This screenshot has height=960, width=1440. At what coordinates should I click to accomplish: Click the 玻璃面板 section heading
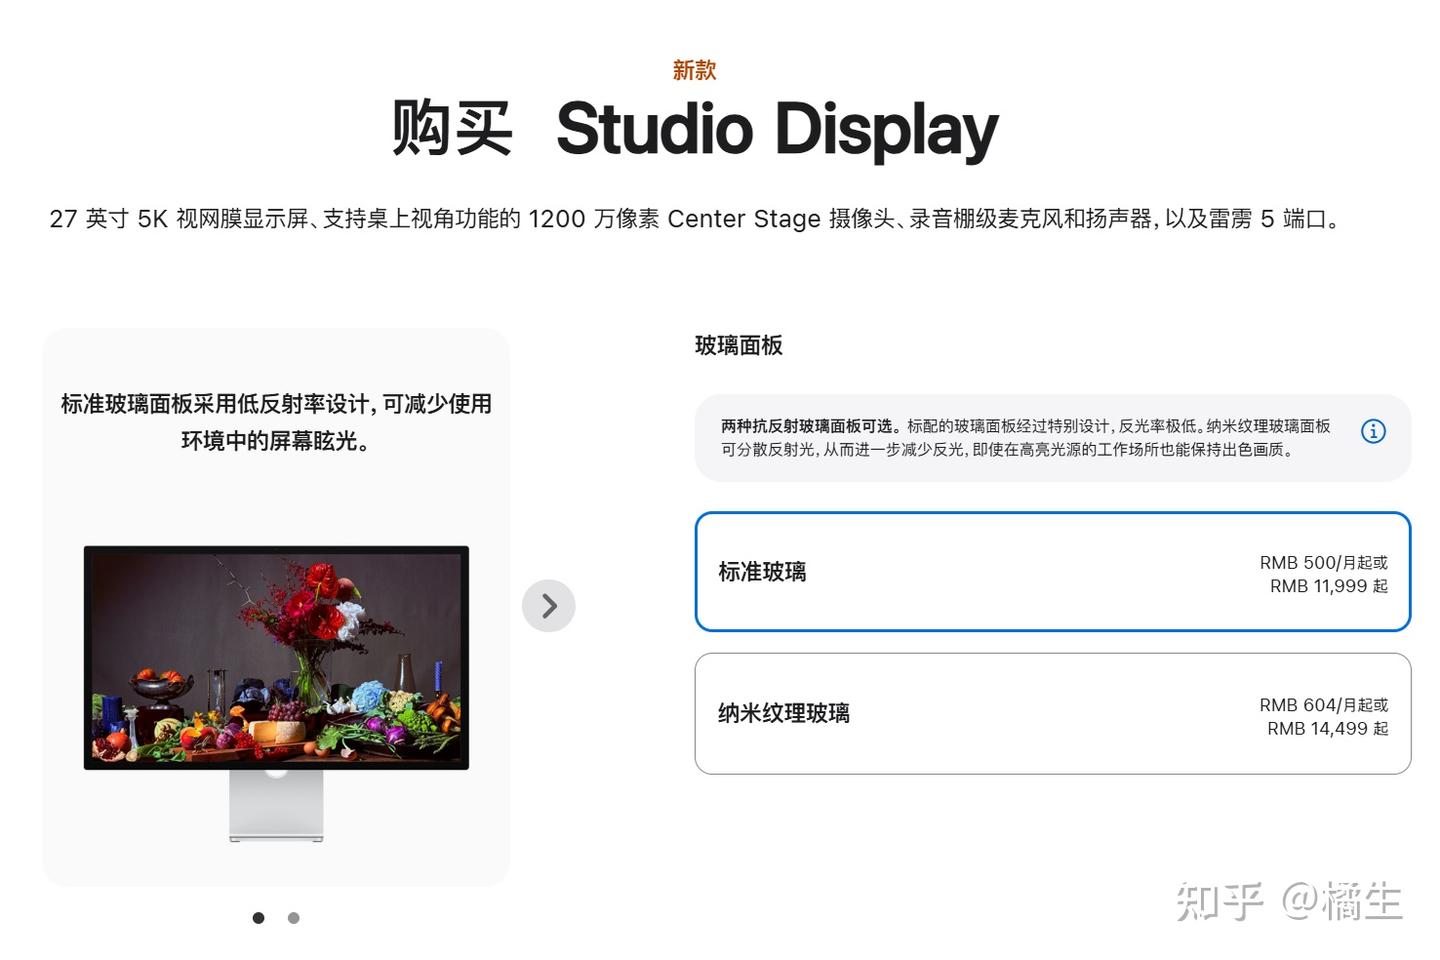739,346
